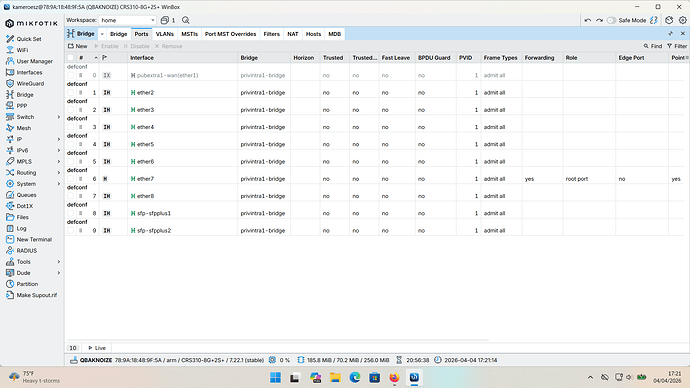Open Microsoft Edge from taskbar
The height and width of the screenshot is (388, 690).
[x=355, y=377]
